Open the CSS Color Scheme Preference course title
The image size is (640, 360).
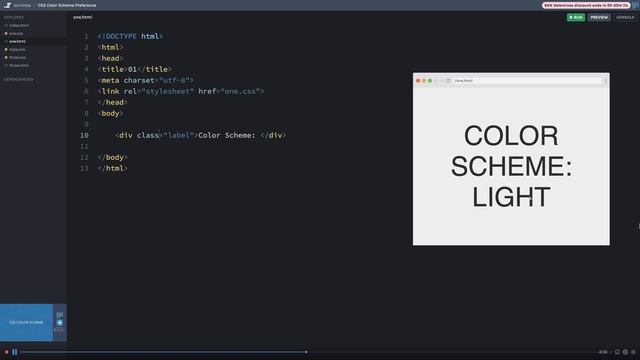coord(67,5)
